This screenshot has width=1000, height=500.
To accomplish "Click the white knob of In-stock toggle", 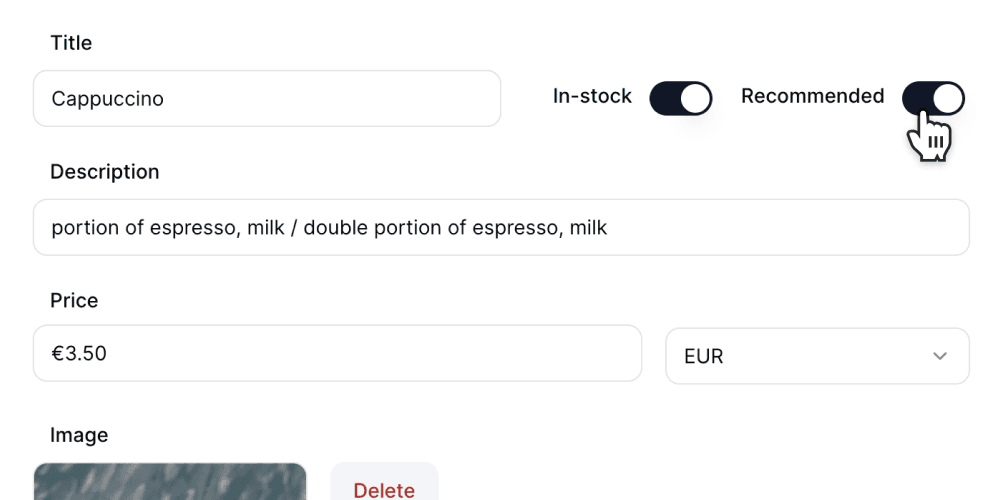I will (x=696, y=98).
